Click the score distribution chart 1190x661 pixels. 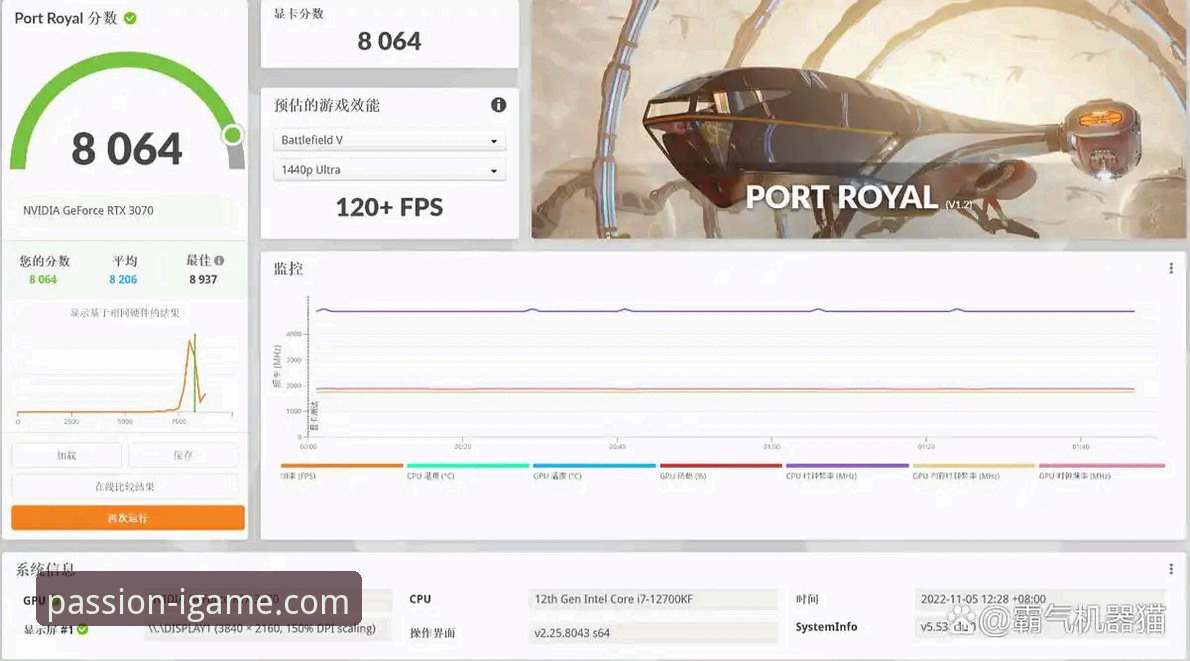[125, 376]
